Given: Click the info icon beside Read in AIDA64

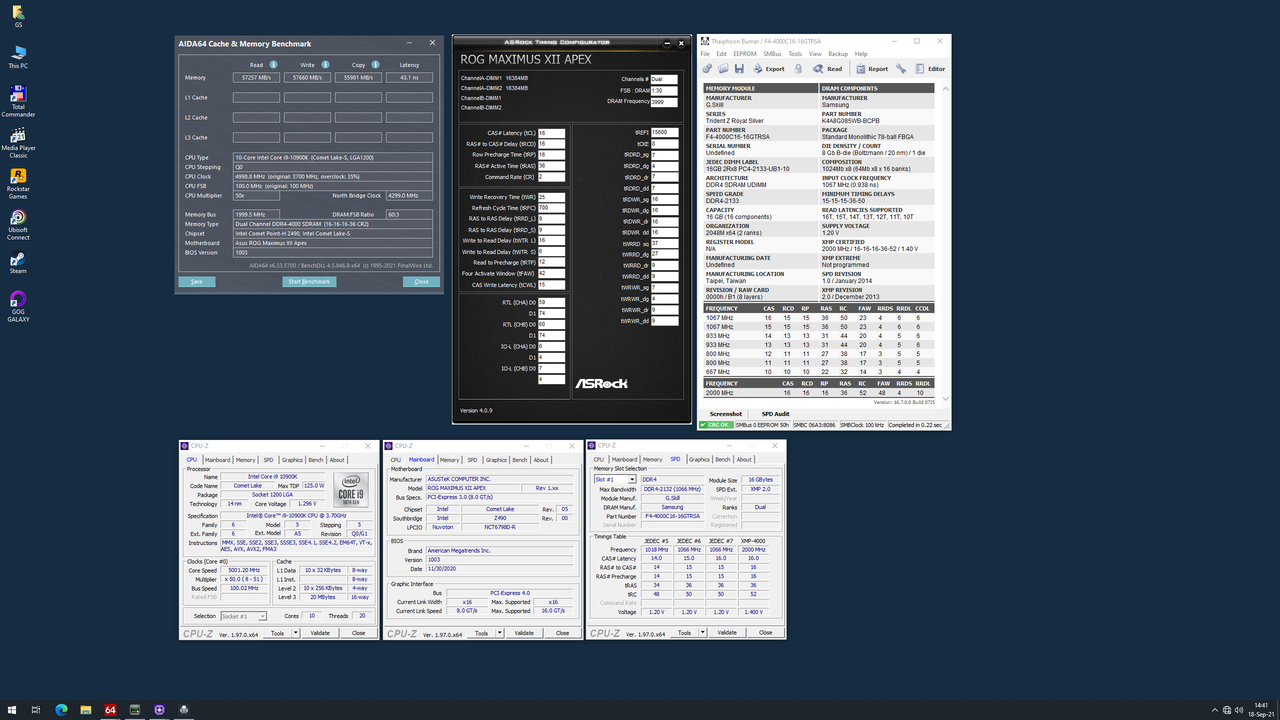Looking at the screenshot, I should [273, 65].
